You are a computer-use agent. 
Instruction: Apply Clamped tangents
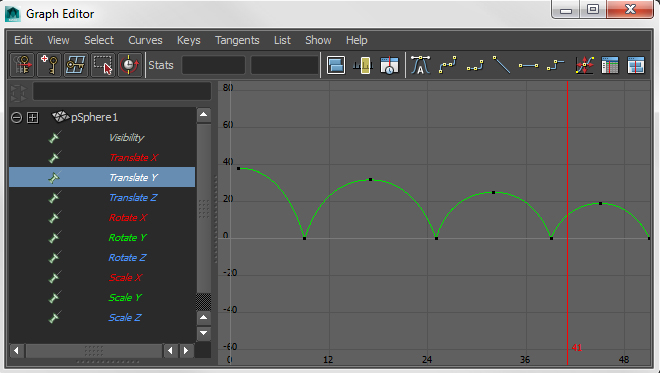coord(474,65)
